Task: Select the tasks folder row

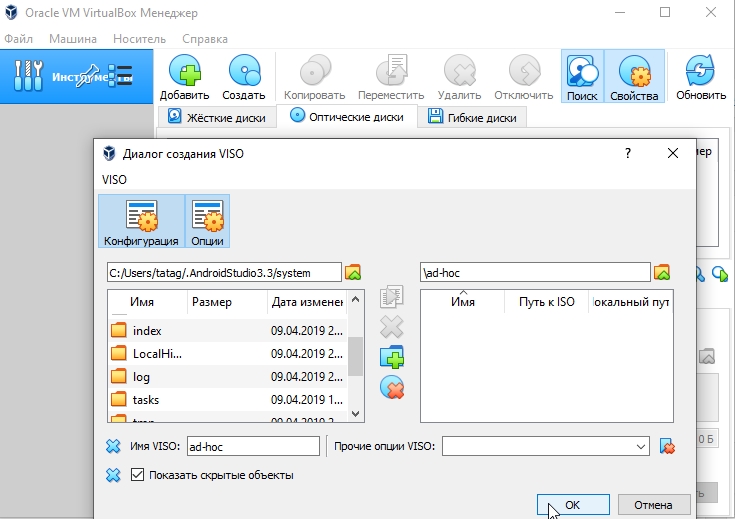Action: 227,399
